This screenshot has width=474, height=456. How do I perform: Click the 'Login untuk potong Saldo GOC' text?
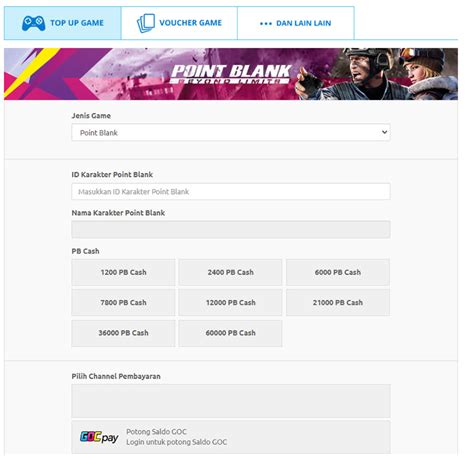tap(176, 442)
